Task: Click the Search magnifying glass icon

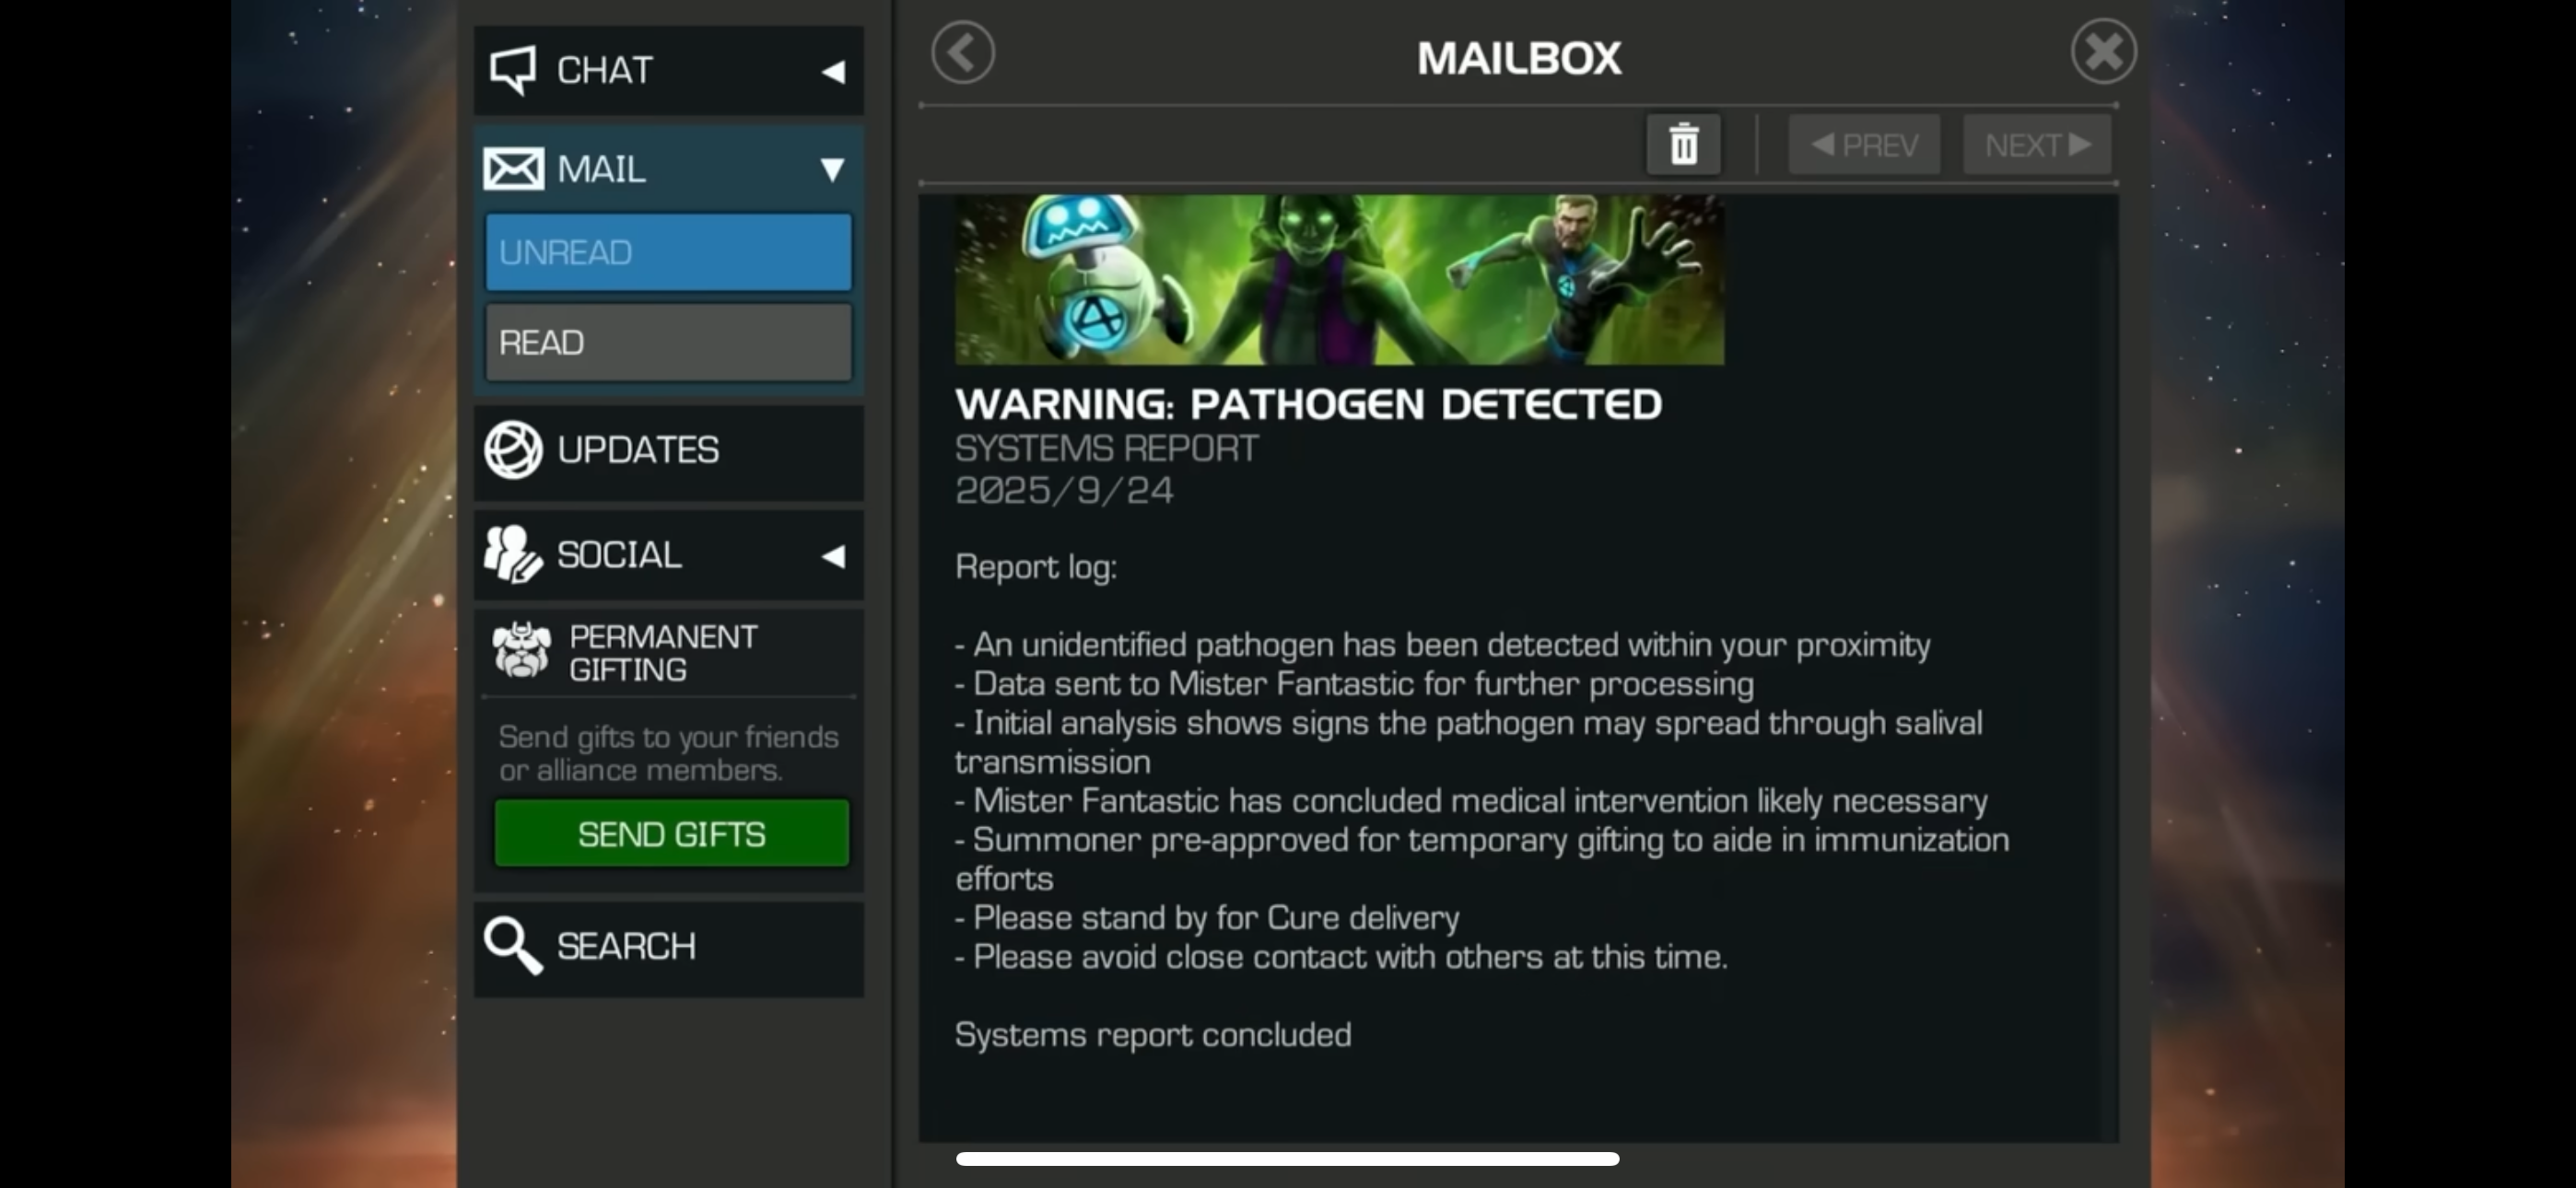Action: pyautogui.click(x=513, y=945)
